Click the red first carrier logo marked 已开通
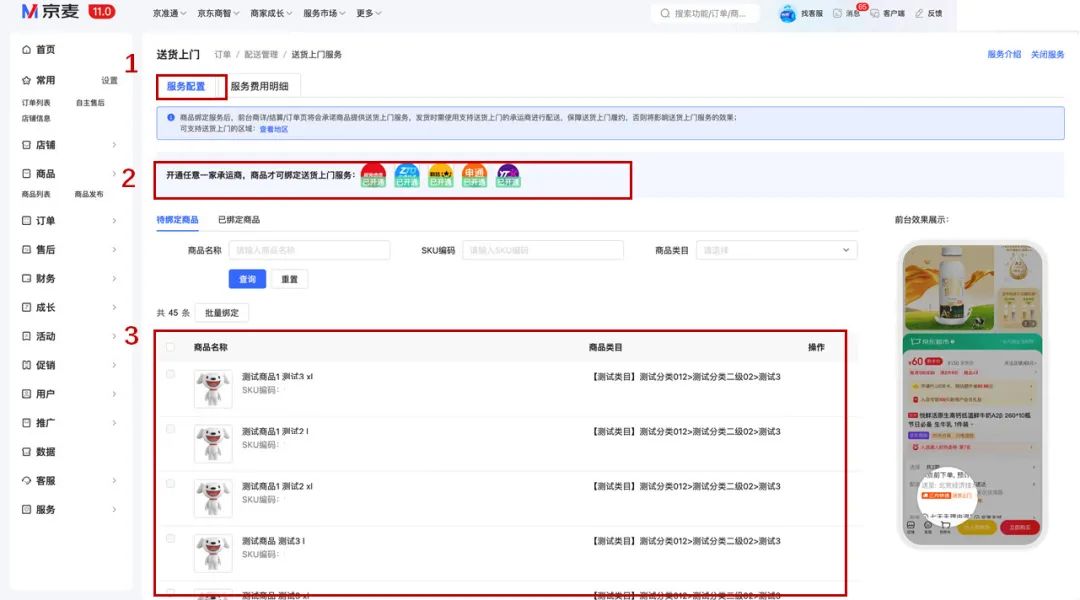This screenshot has width=1080, height=600. [x=373, y=176]
